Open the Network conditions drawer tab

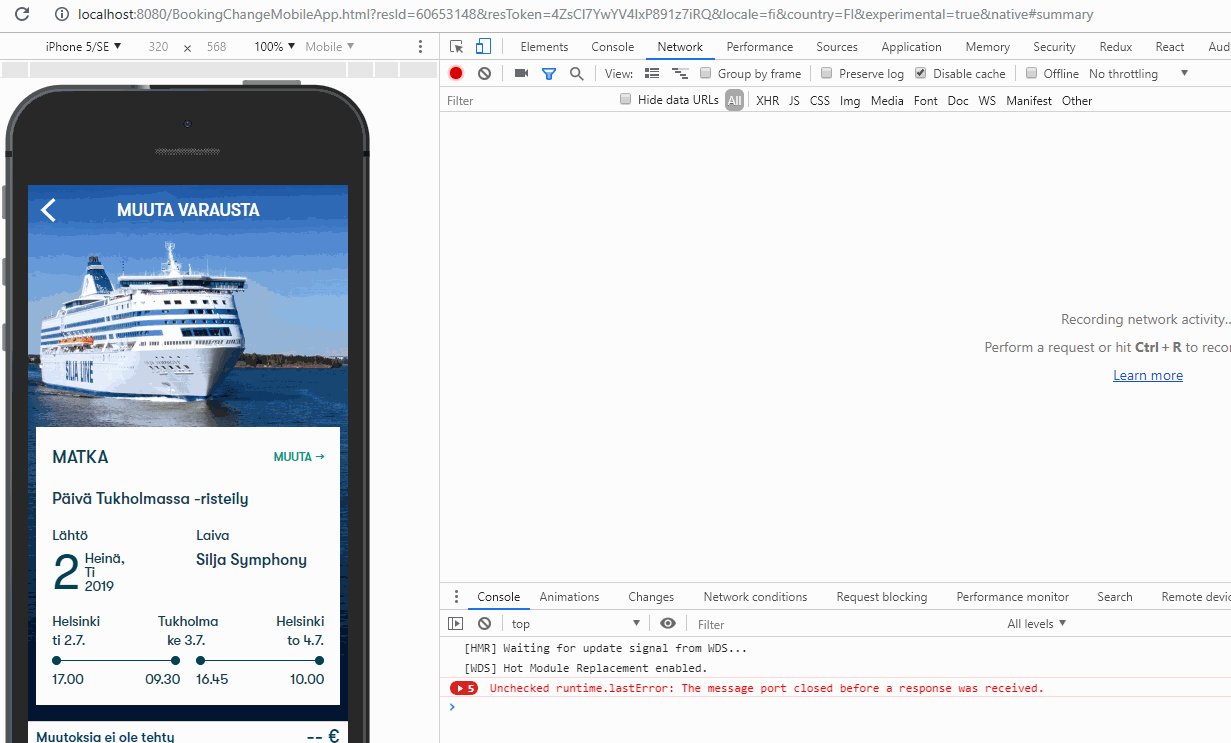755,597
